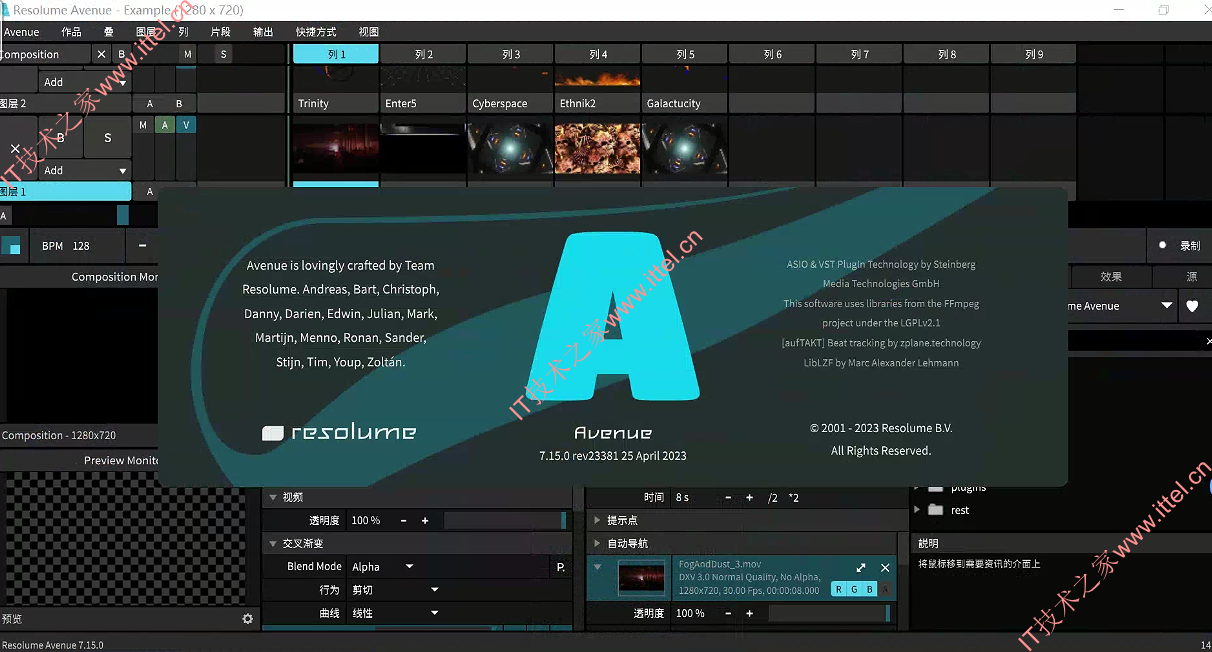Expand the 自动导航 section
Screen dimensions: 1212x652
click(x=598, y=543)
